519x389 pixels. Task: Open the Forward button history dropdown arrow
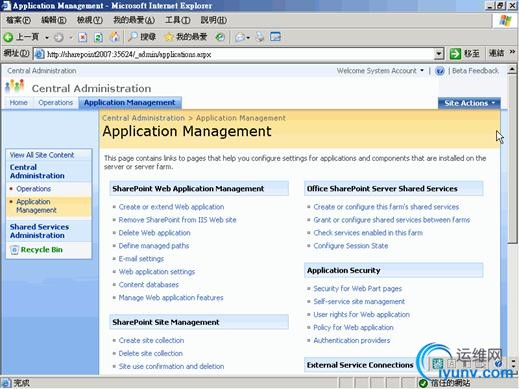pyautogui.click(x=70, y=38)
